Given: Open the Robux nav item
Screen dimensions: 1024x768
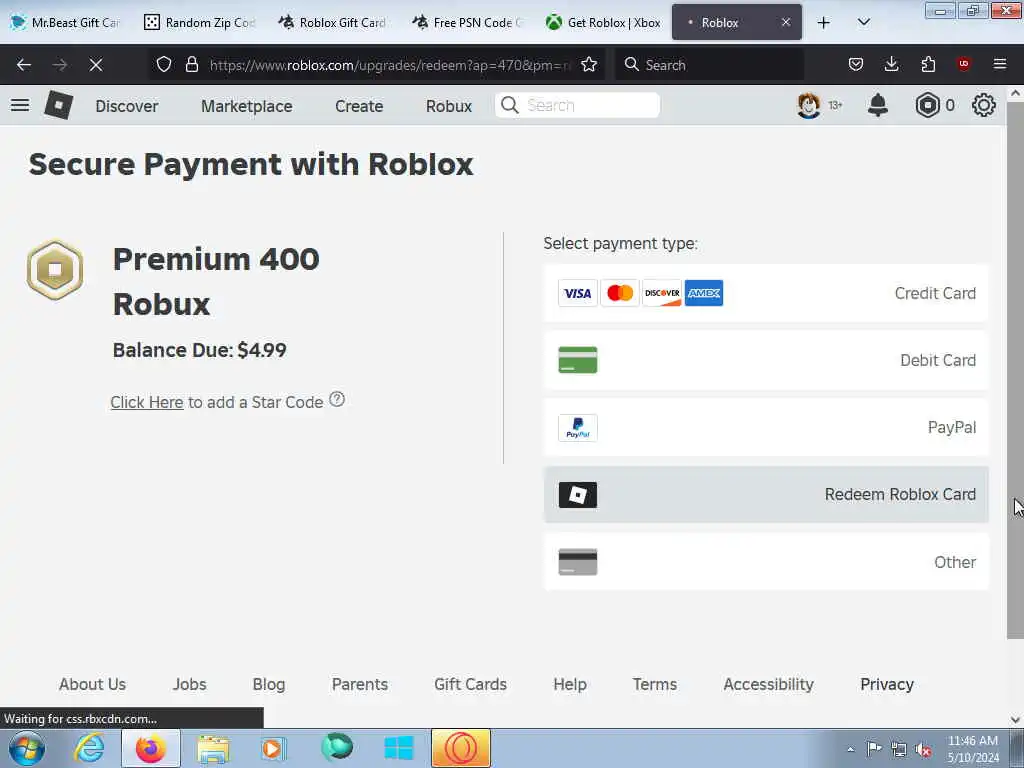Looking at the screenshot, I should (449, 106).
